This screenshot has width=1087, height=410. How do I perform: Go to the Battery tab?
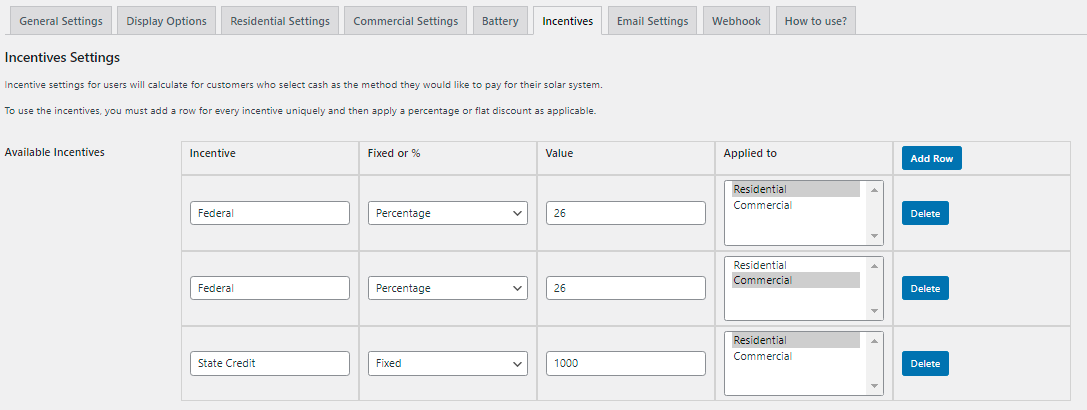click(499, 21)
